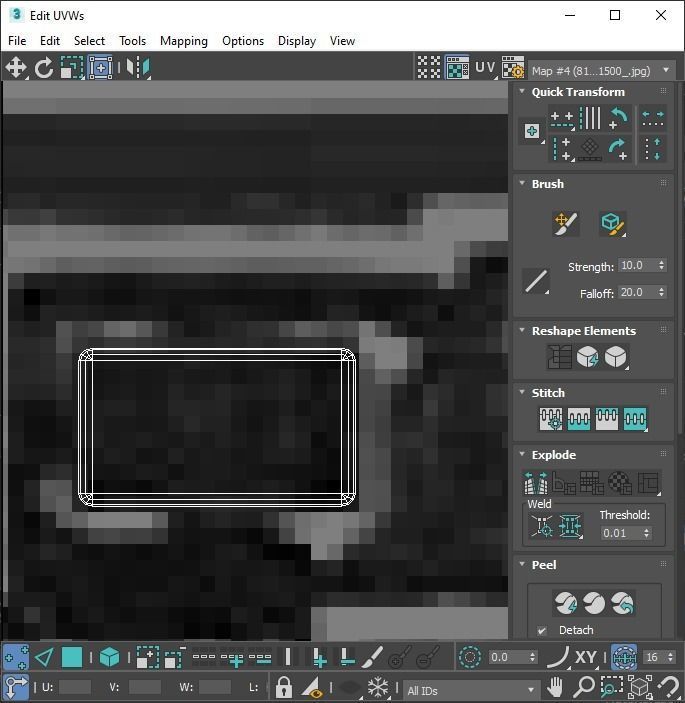This screenshot has width=685, height=703.
Task: Click Rotate +90 around pivot icon
Action: coord(619,119)
